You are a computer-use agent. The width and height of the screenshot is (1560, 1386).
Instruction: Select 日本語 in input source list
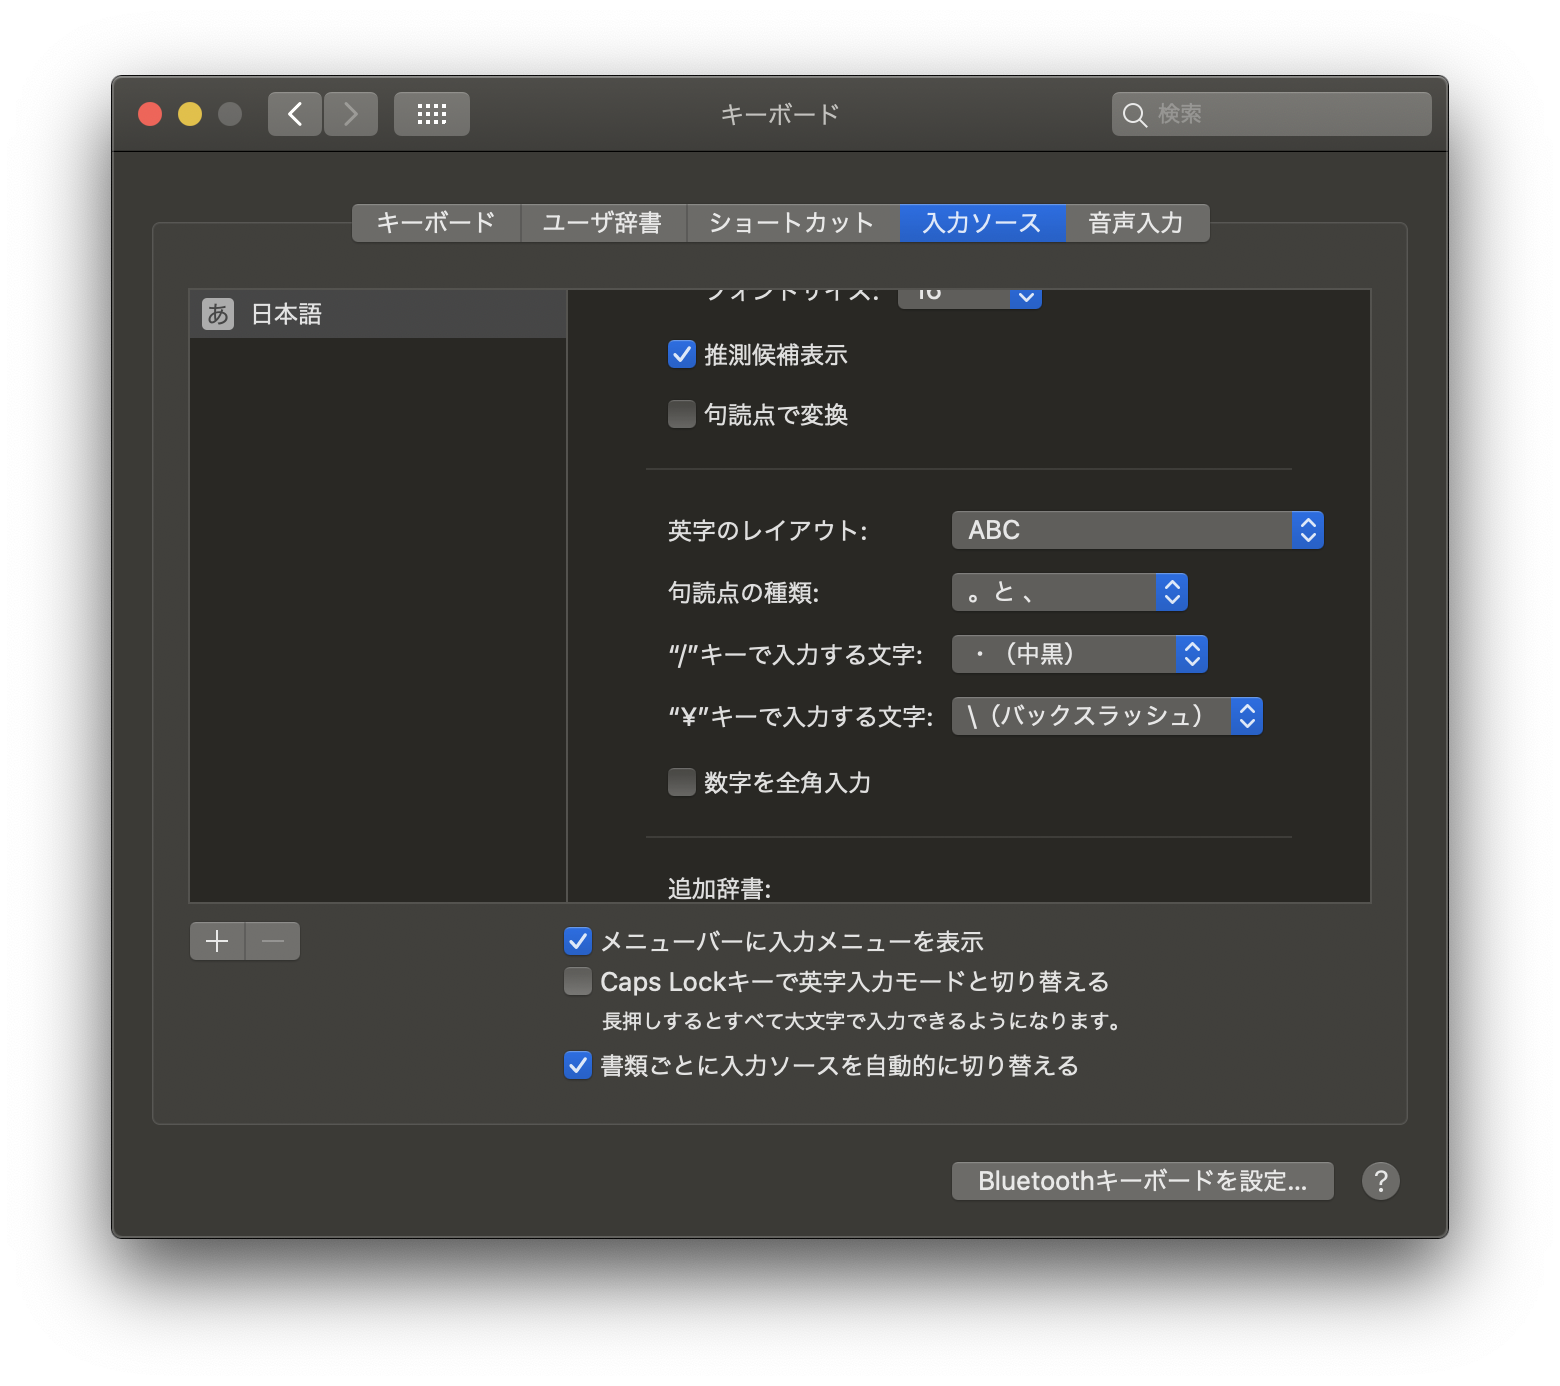pos(378,314)
